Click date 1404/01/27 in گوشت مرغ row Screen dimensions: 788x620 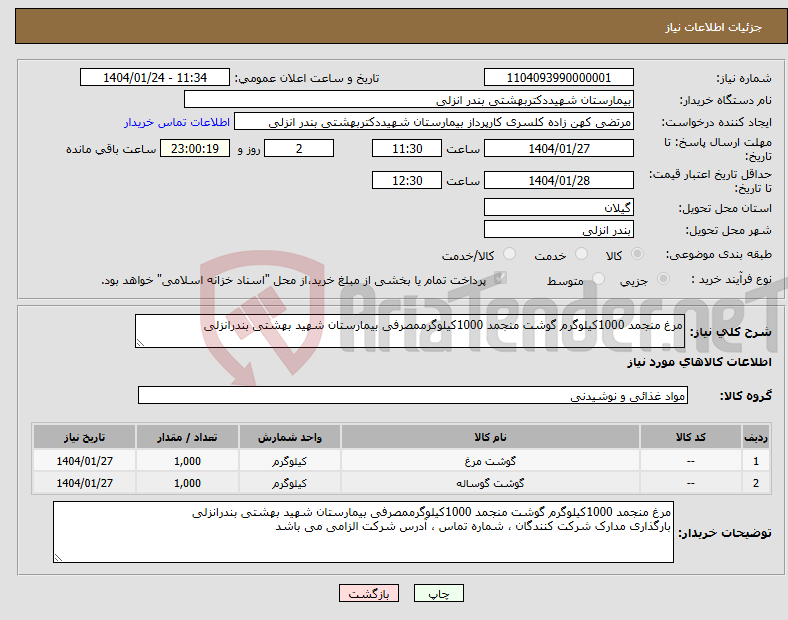pos(84,461)
